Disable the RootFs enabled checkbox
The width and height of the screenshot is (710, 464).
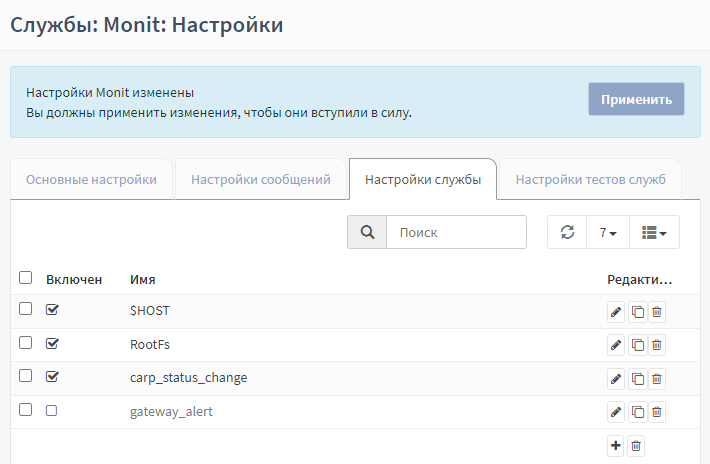(x=52, y=344)
